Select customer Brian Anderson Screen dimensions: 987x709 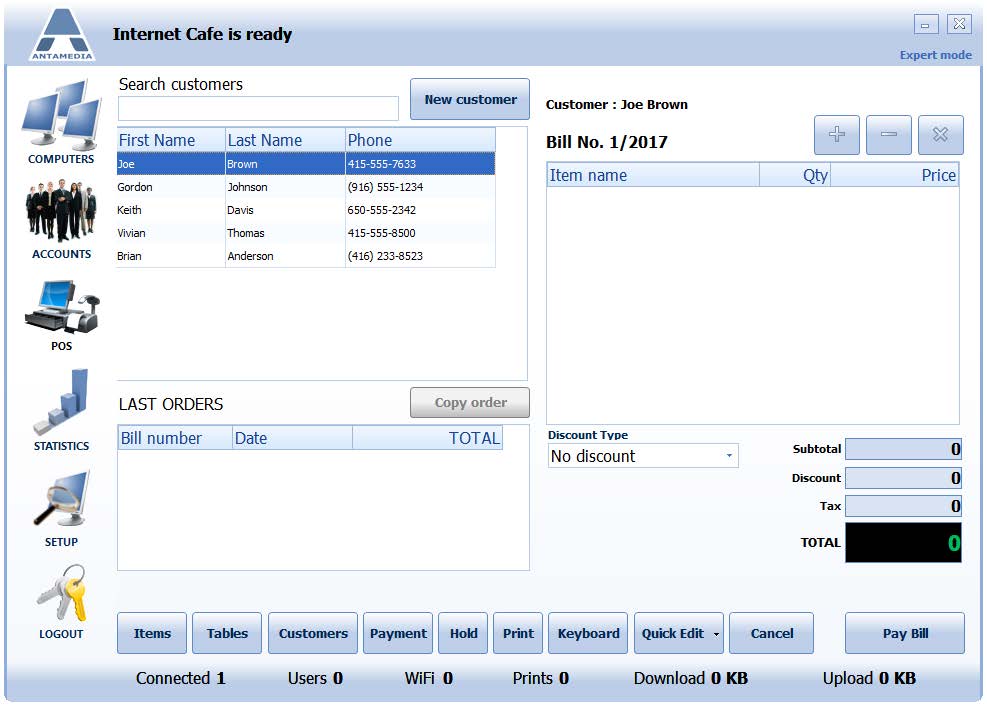(x=306, y=256)
